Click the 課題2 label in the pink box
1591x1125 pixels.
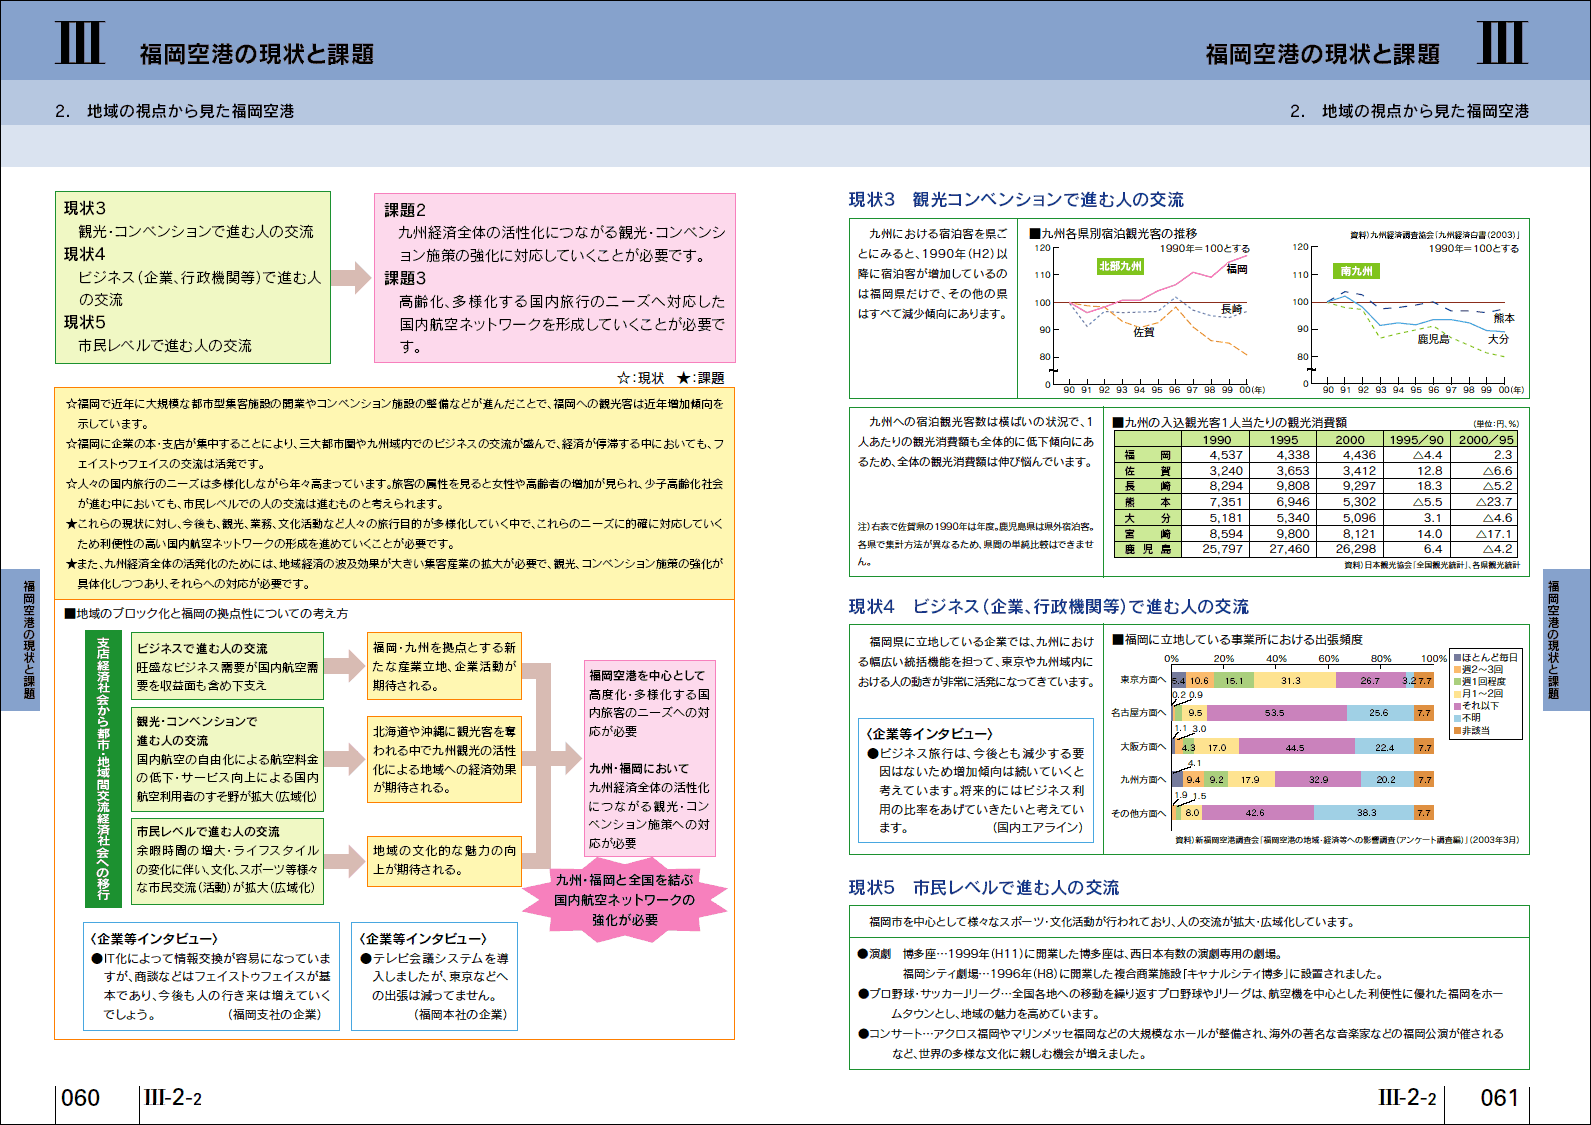pyautogui.click(x=405, y=210)
